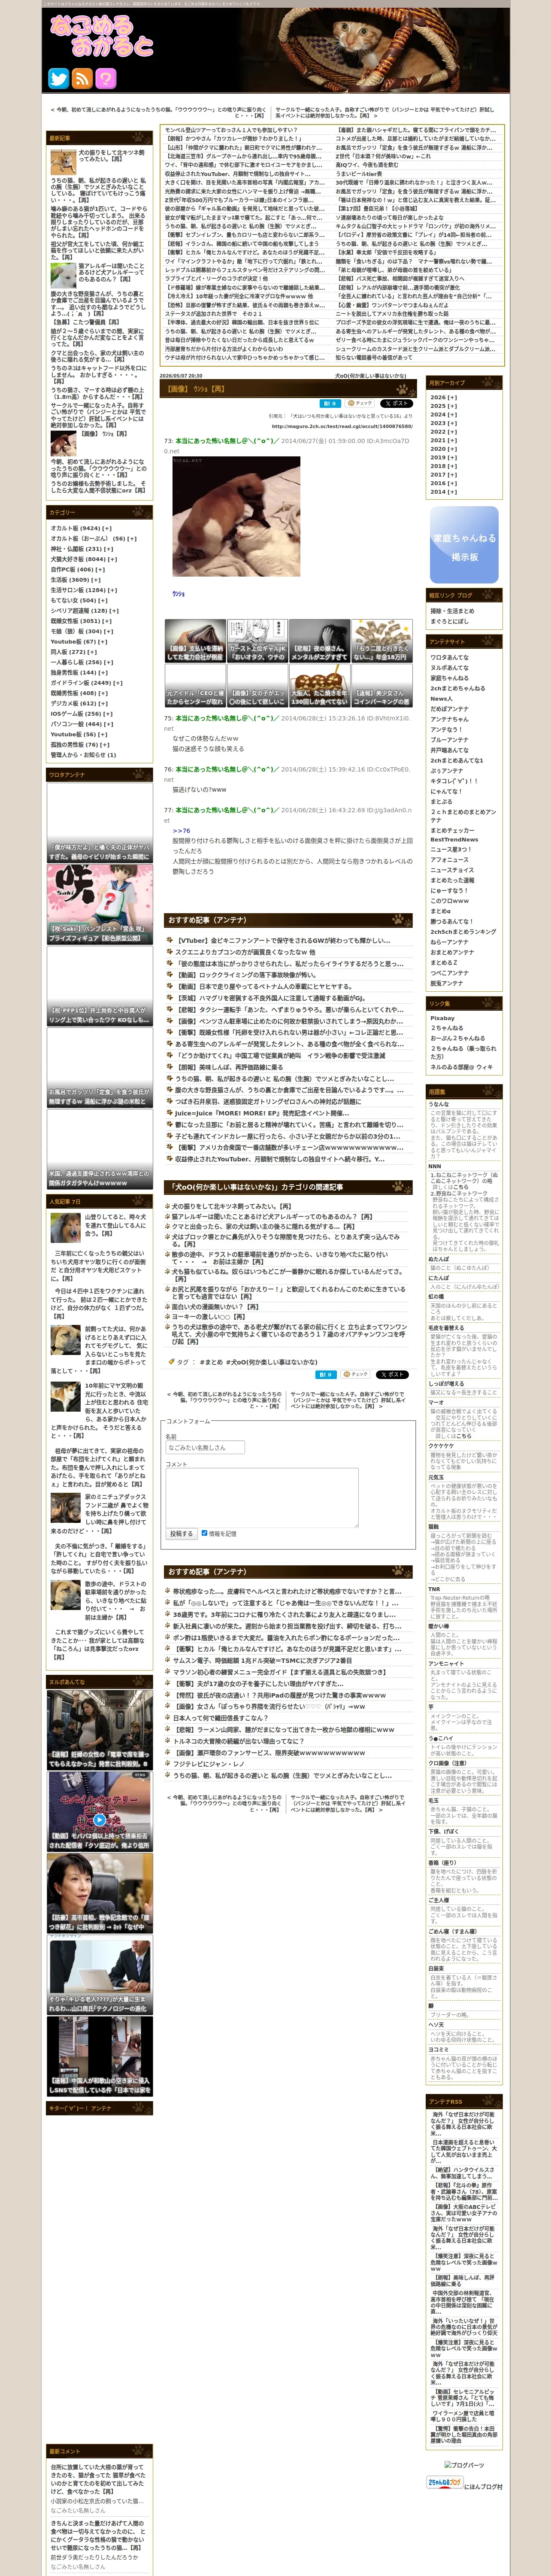Open the 家庭ちゃんねる 掲示板 banner
Viewport: 551px width, 2576px height.
pos(464,545)
